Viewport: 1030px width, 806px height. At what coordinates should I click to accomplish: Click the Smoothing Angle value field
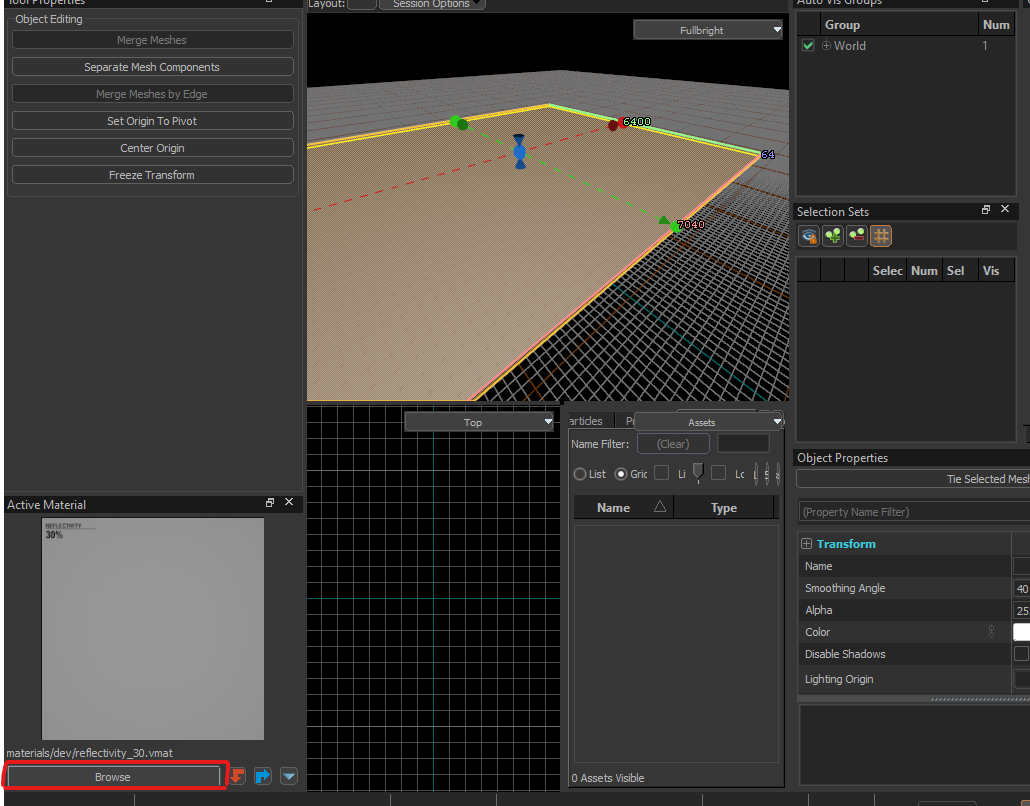click(x=1021, y=588)
